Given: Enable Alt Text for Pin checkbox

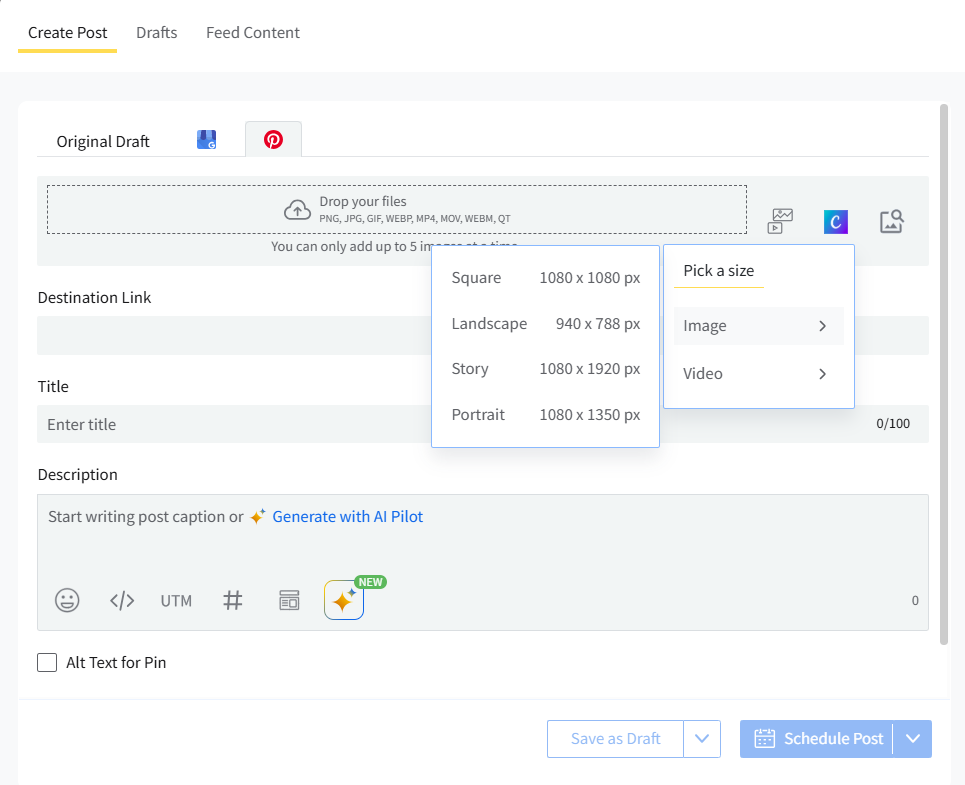Looking at the screenshot, I should point(47,662).
